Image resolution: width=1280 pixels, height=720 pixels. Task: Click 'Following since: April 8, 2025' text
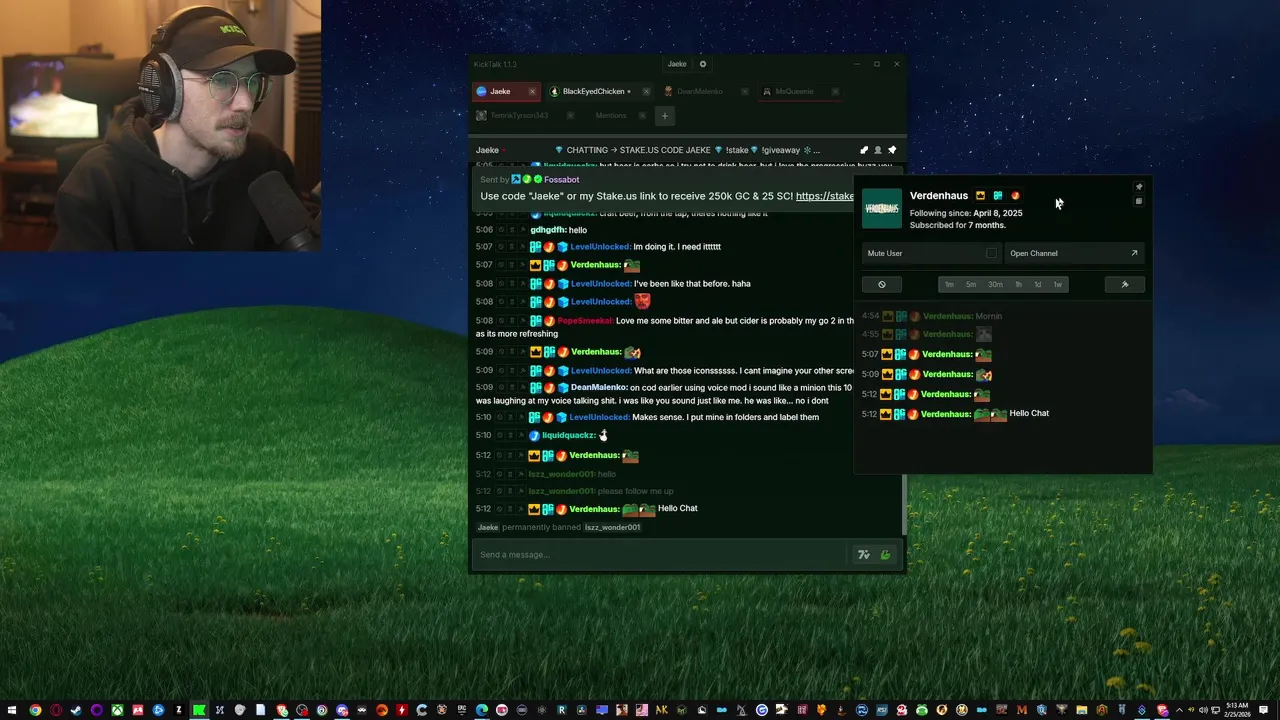(x=966, y=213)
